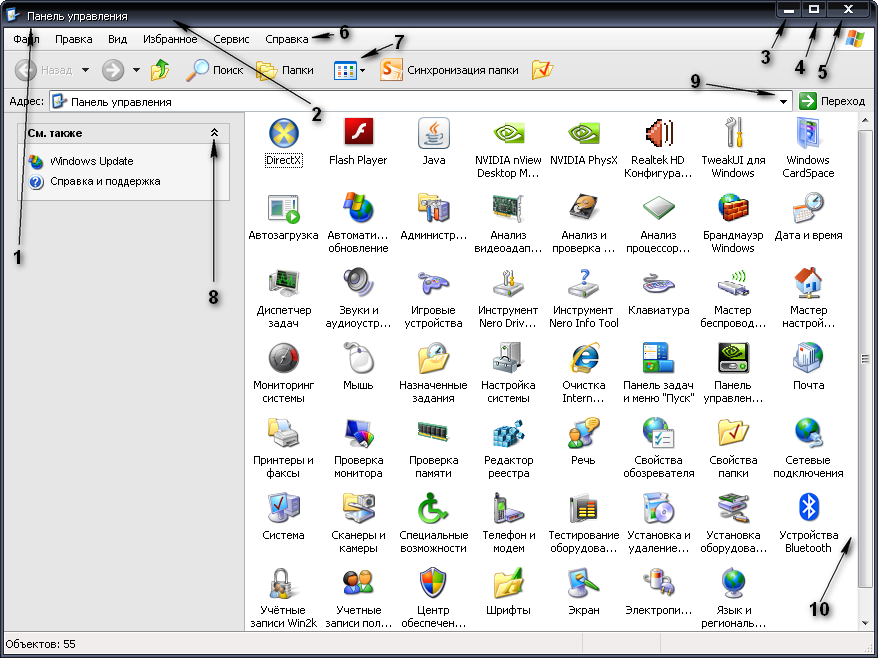Open the Файл menu
Viewport: 878px width, 658px height.
[26, 39]
